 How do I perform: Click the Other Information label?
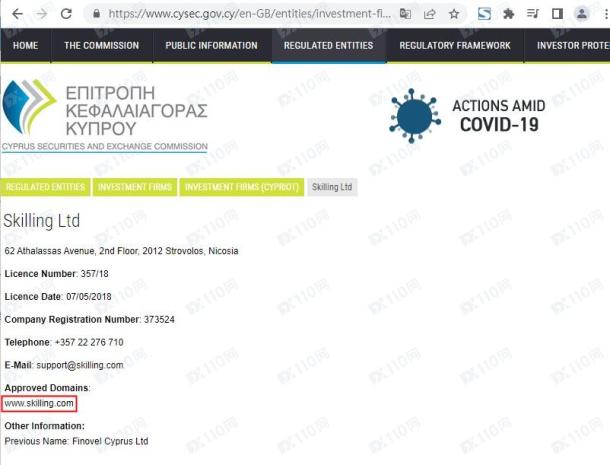44,426
